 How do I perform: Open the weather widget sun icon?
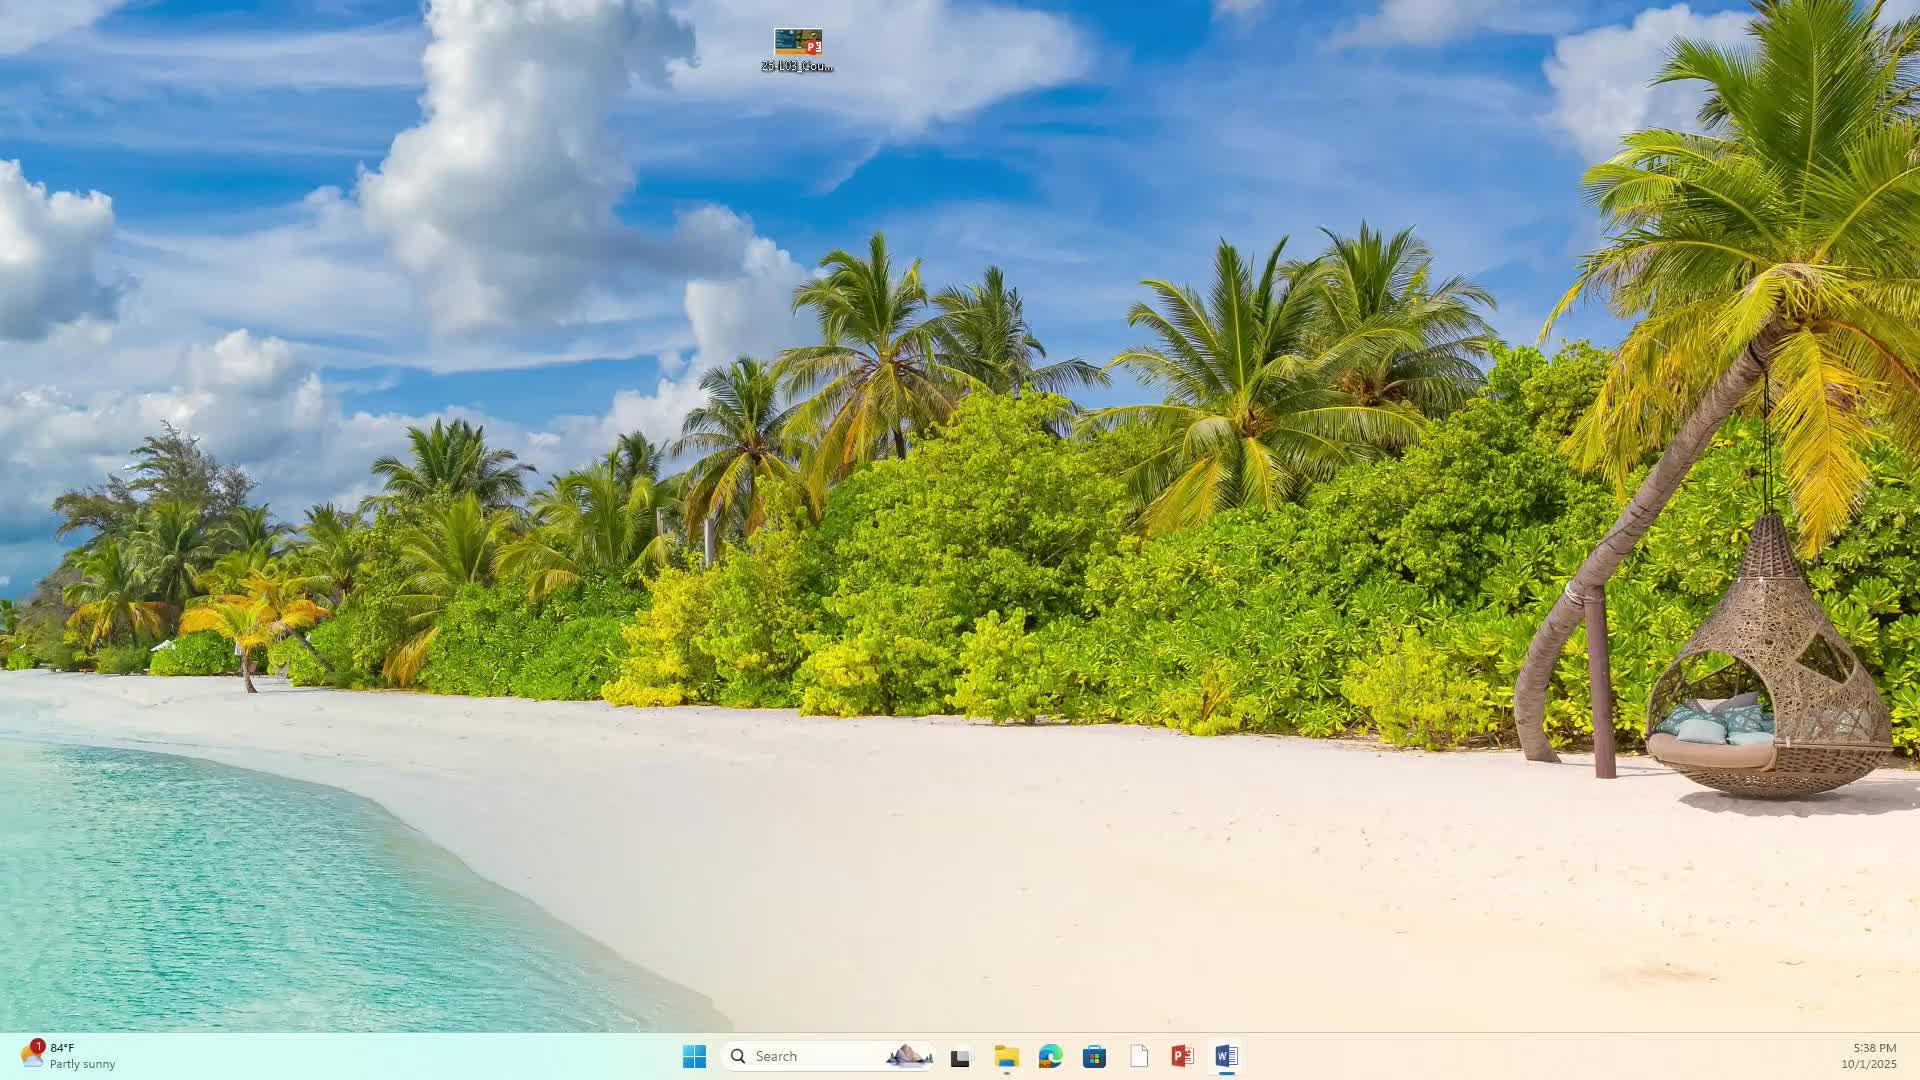(x=30, y=1058)
